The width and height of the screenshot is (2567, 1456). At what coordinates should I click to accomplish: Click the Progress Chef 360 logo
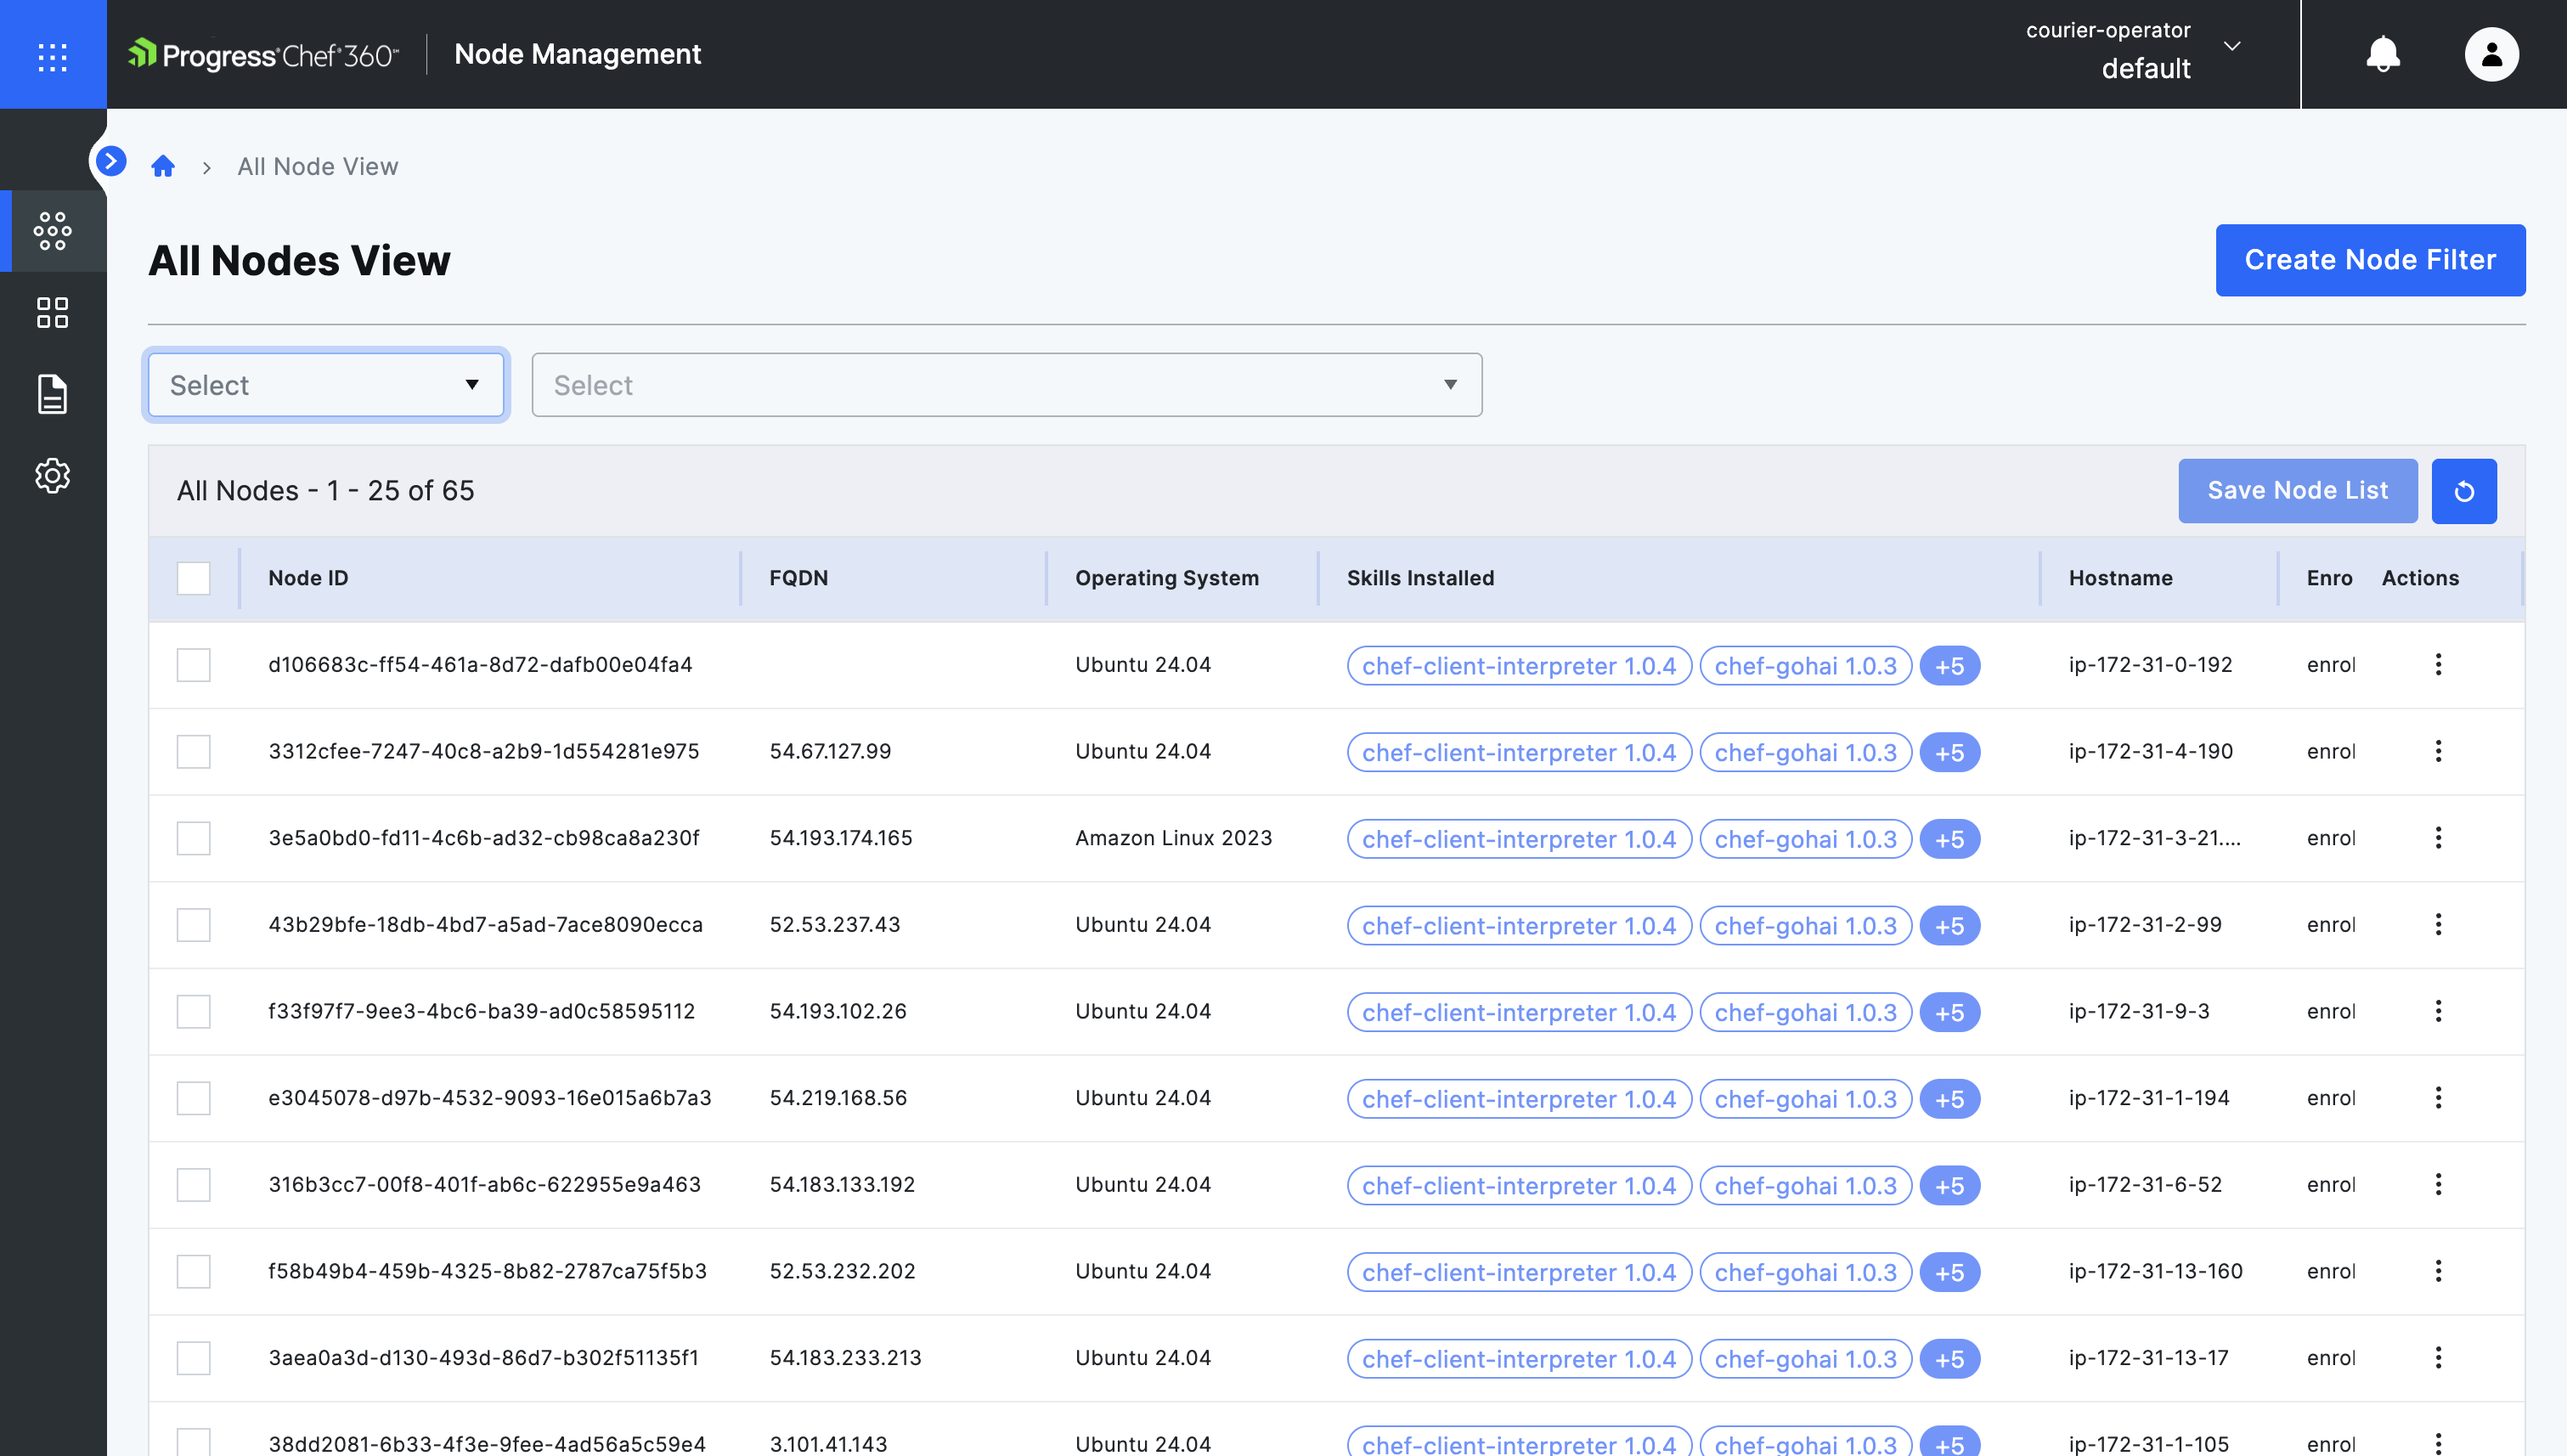coord(263,54)
